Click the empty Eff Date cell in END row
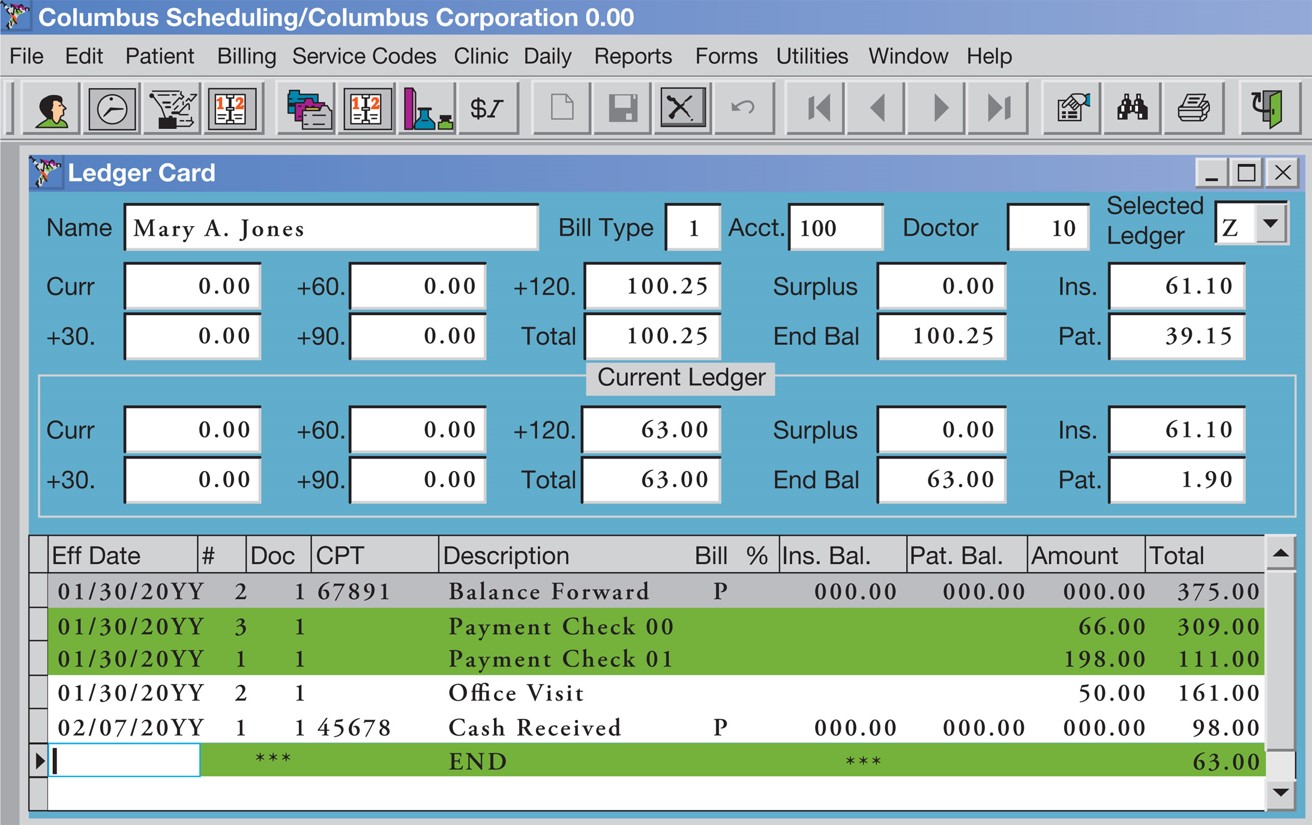This screenshot has height=825, width=1312. pyautogui.click(x=125, y=761)
